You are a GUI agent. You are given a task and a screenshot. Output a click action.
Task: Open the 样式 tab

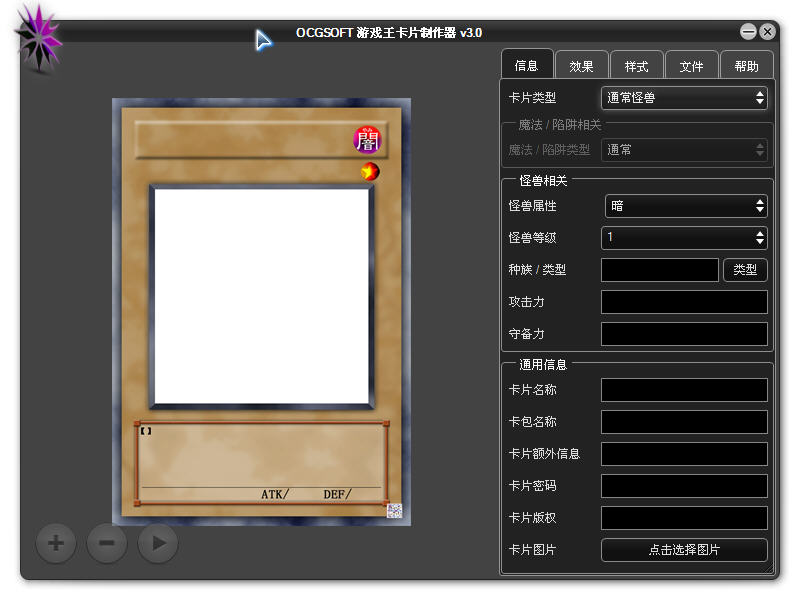point(637,66)
